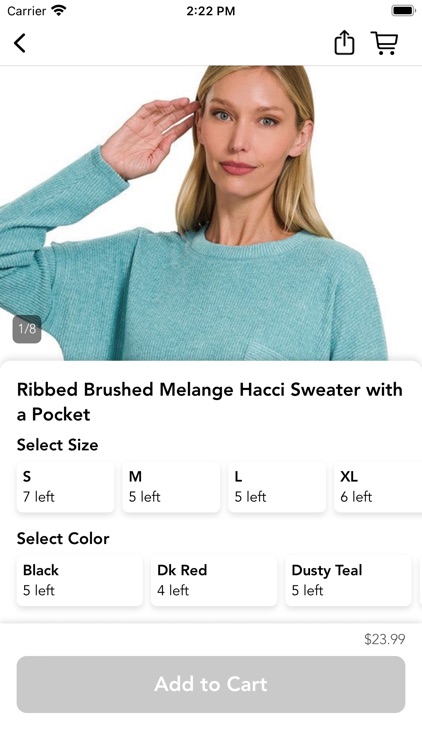
Task: Tap the back arrow icon
Action: [20, 43]
